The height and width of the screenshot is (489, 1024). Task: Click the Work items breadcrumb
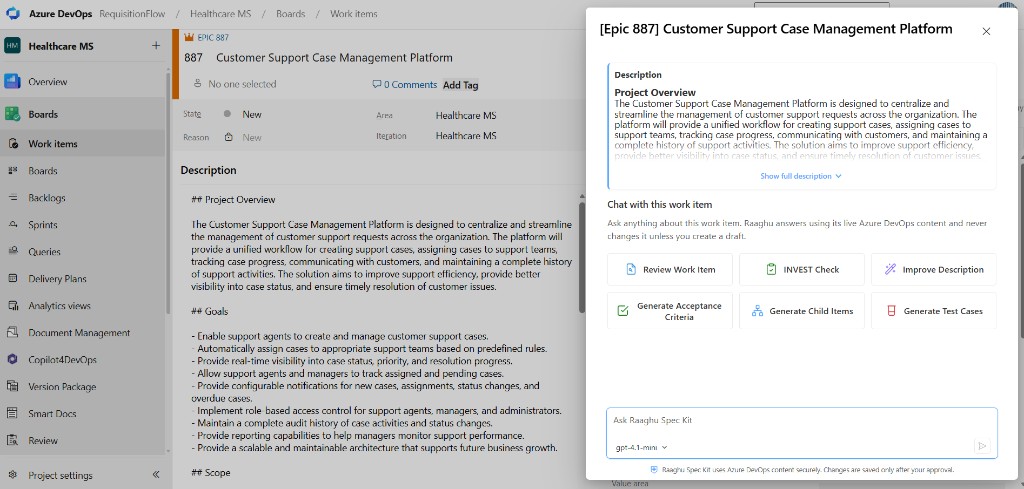pyautogui.click(x=353, y=14)
